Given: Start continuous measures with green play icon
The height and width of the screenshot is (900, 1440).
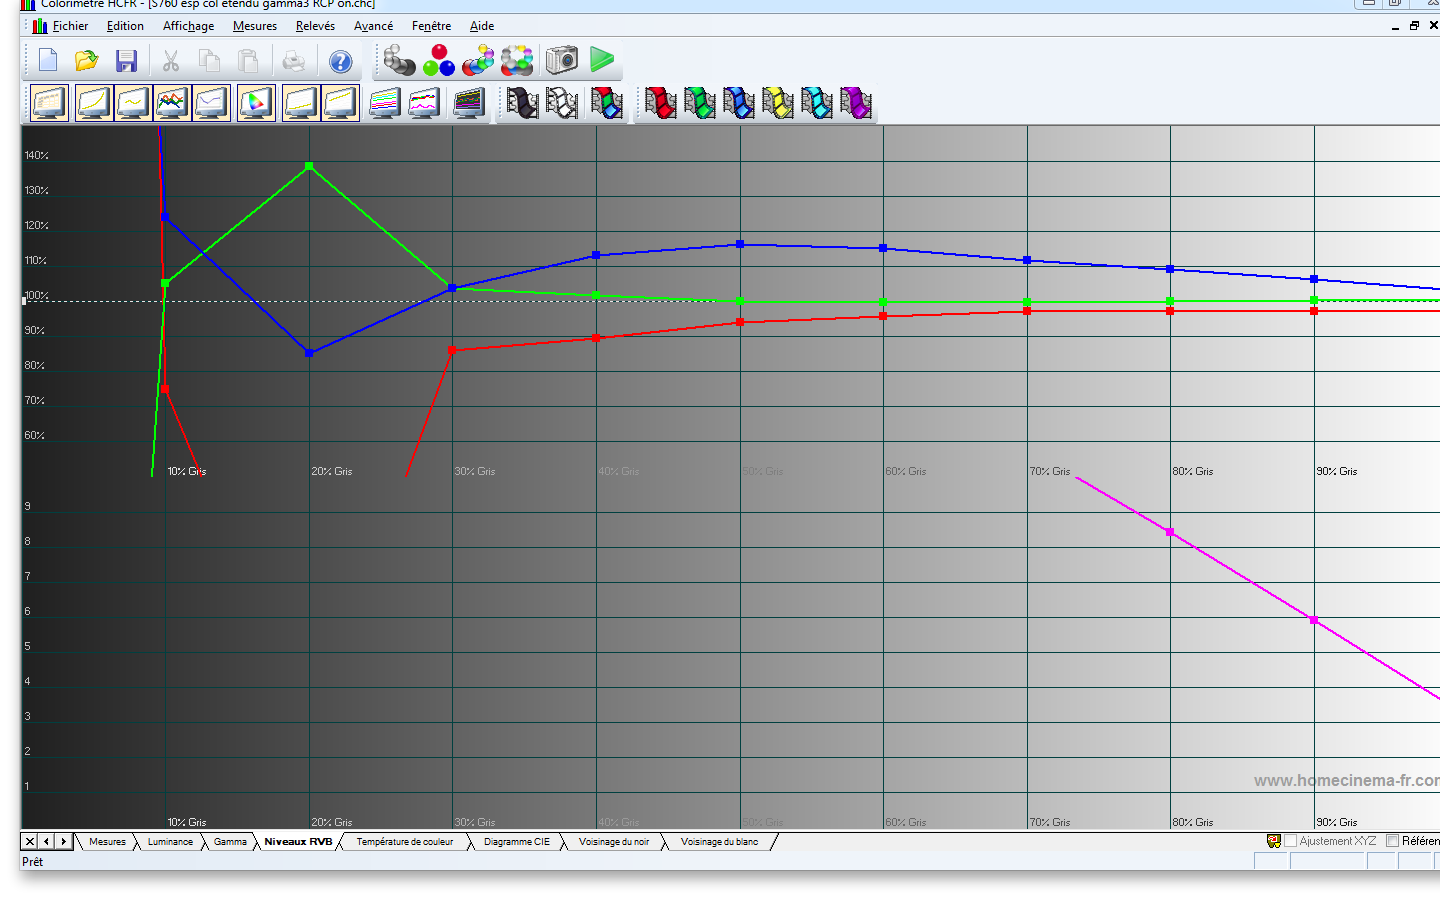Looking at the screenshot, I should (602, 60).
